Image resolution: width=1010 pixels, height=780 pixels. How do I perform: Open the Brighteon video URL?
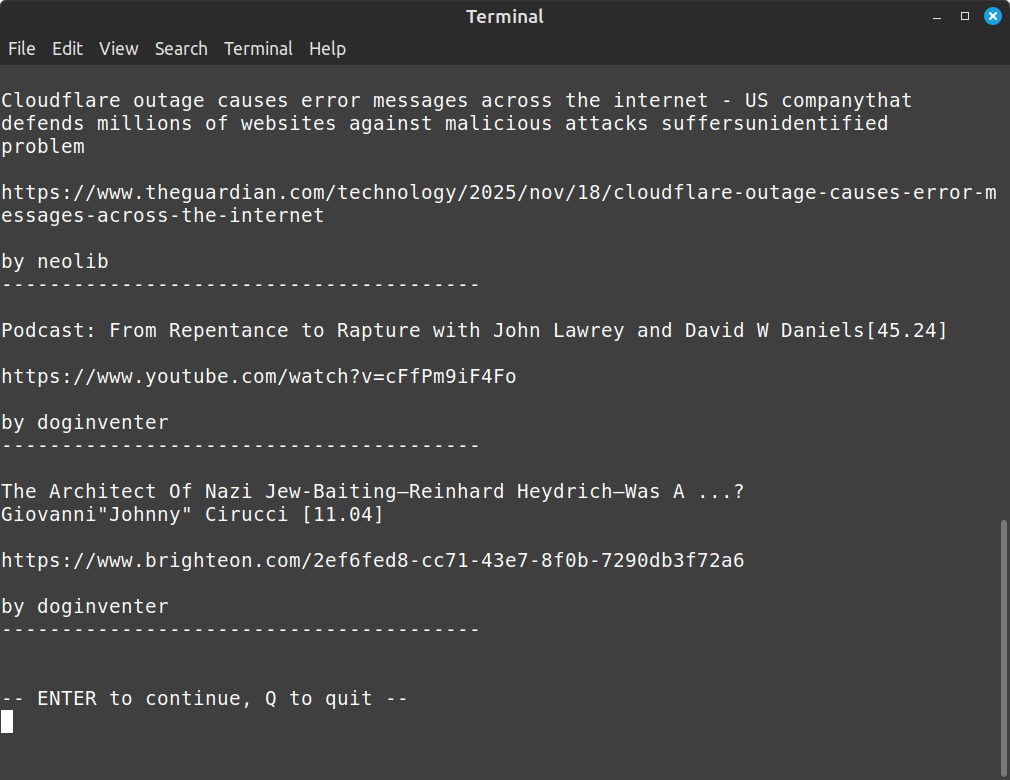[x=372, y=560]
